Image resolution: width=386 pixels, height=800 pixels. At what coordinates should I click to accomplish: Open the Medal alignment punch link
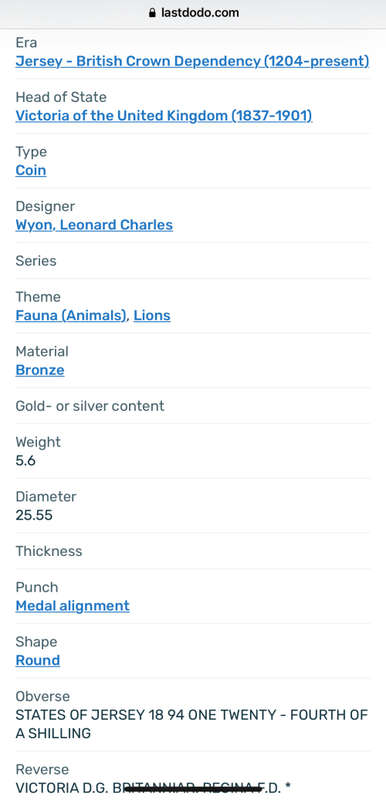[x=72, y=606]
